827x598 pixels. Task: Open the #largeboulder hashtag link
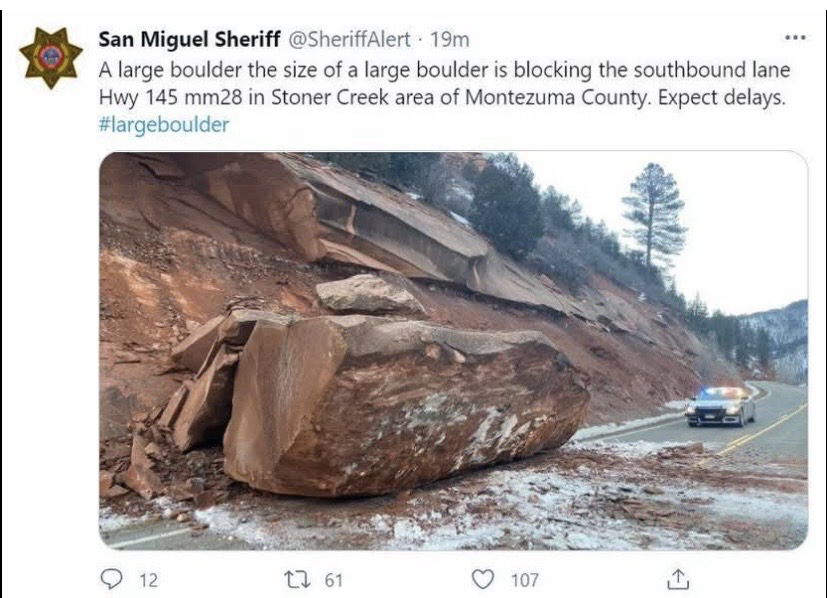coord(164,125)
